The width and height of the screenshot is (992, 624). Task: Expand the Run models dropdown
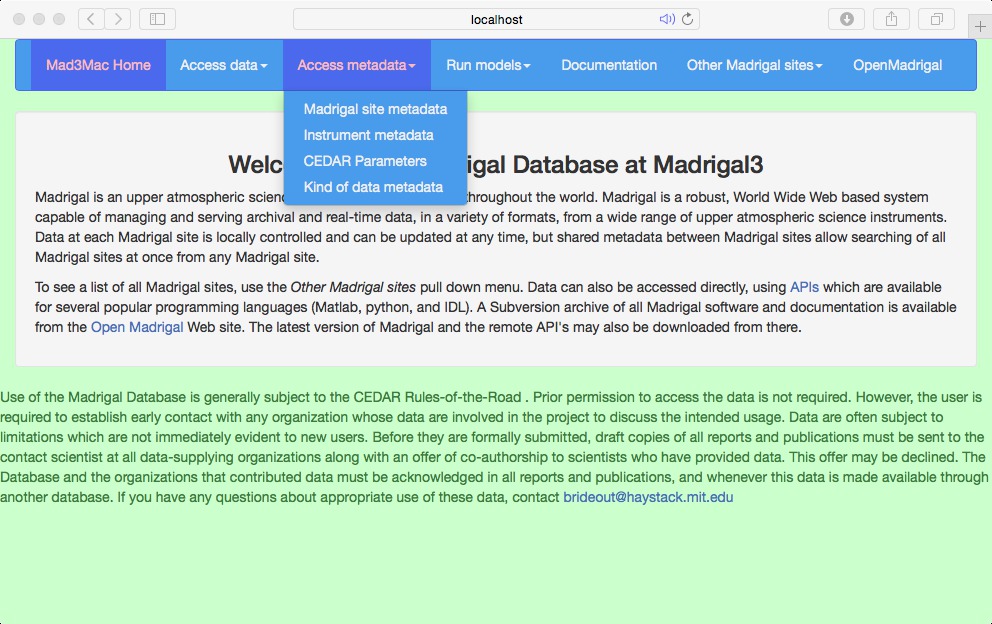[487, 65]
